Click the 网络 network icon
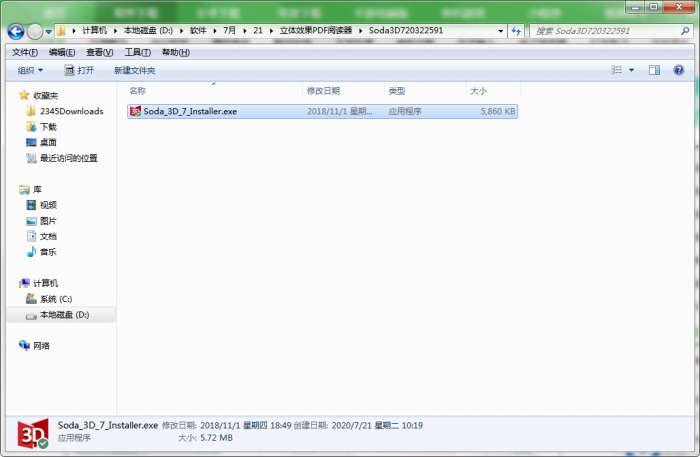 [x=24, y=345]
